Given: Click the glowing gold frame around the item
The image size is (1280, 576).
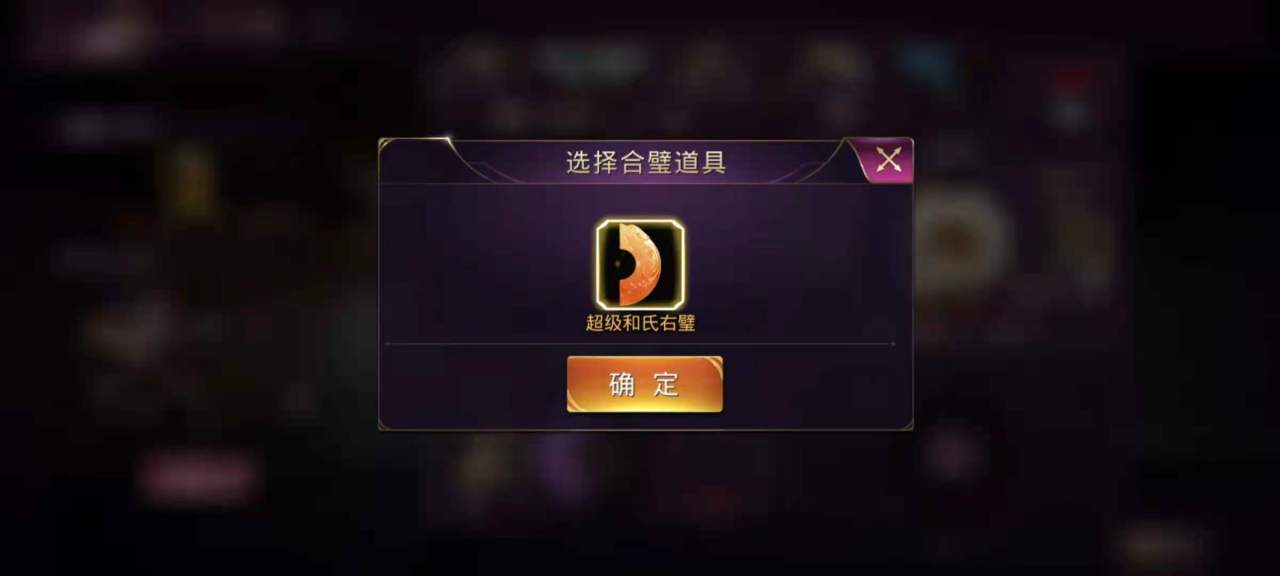Looking at the screenshot, I should coord(640,265).
